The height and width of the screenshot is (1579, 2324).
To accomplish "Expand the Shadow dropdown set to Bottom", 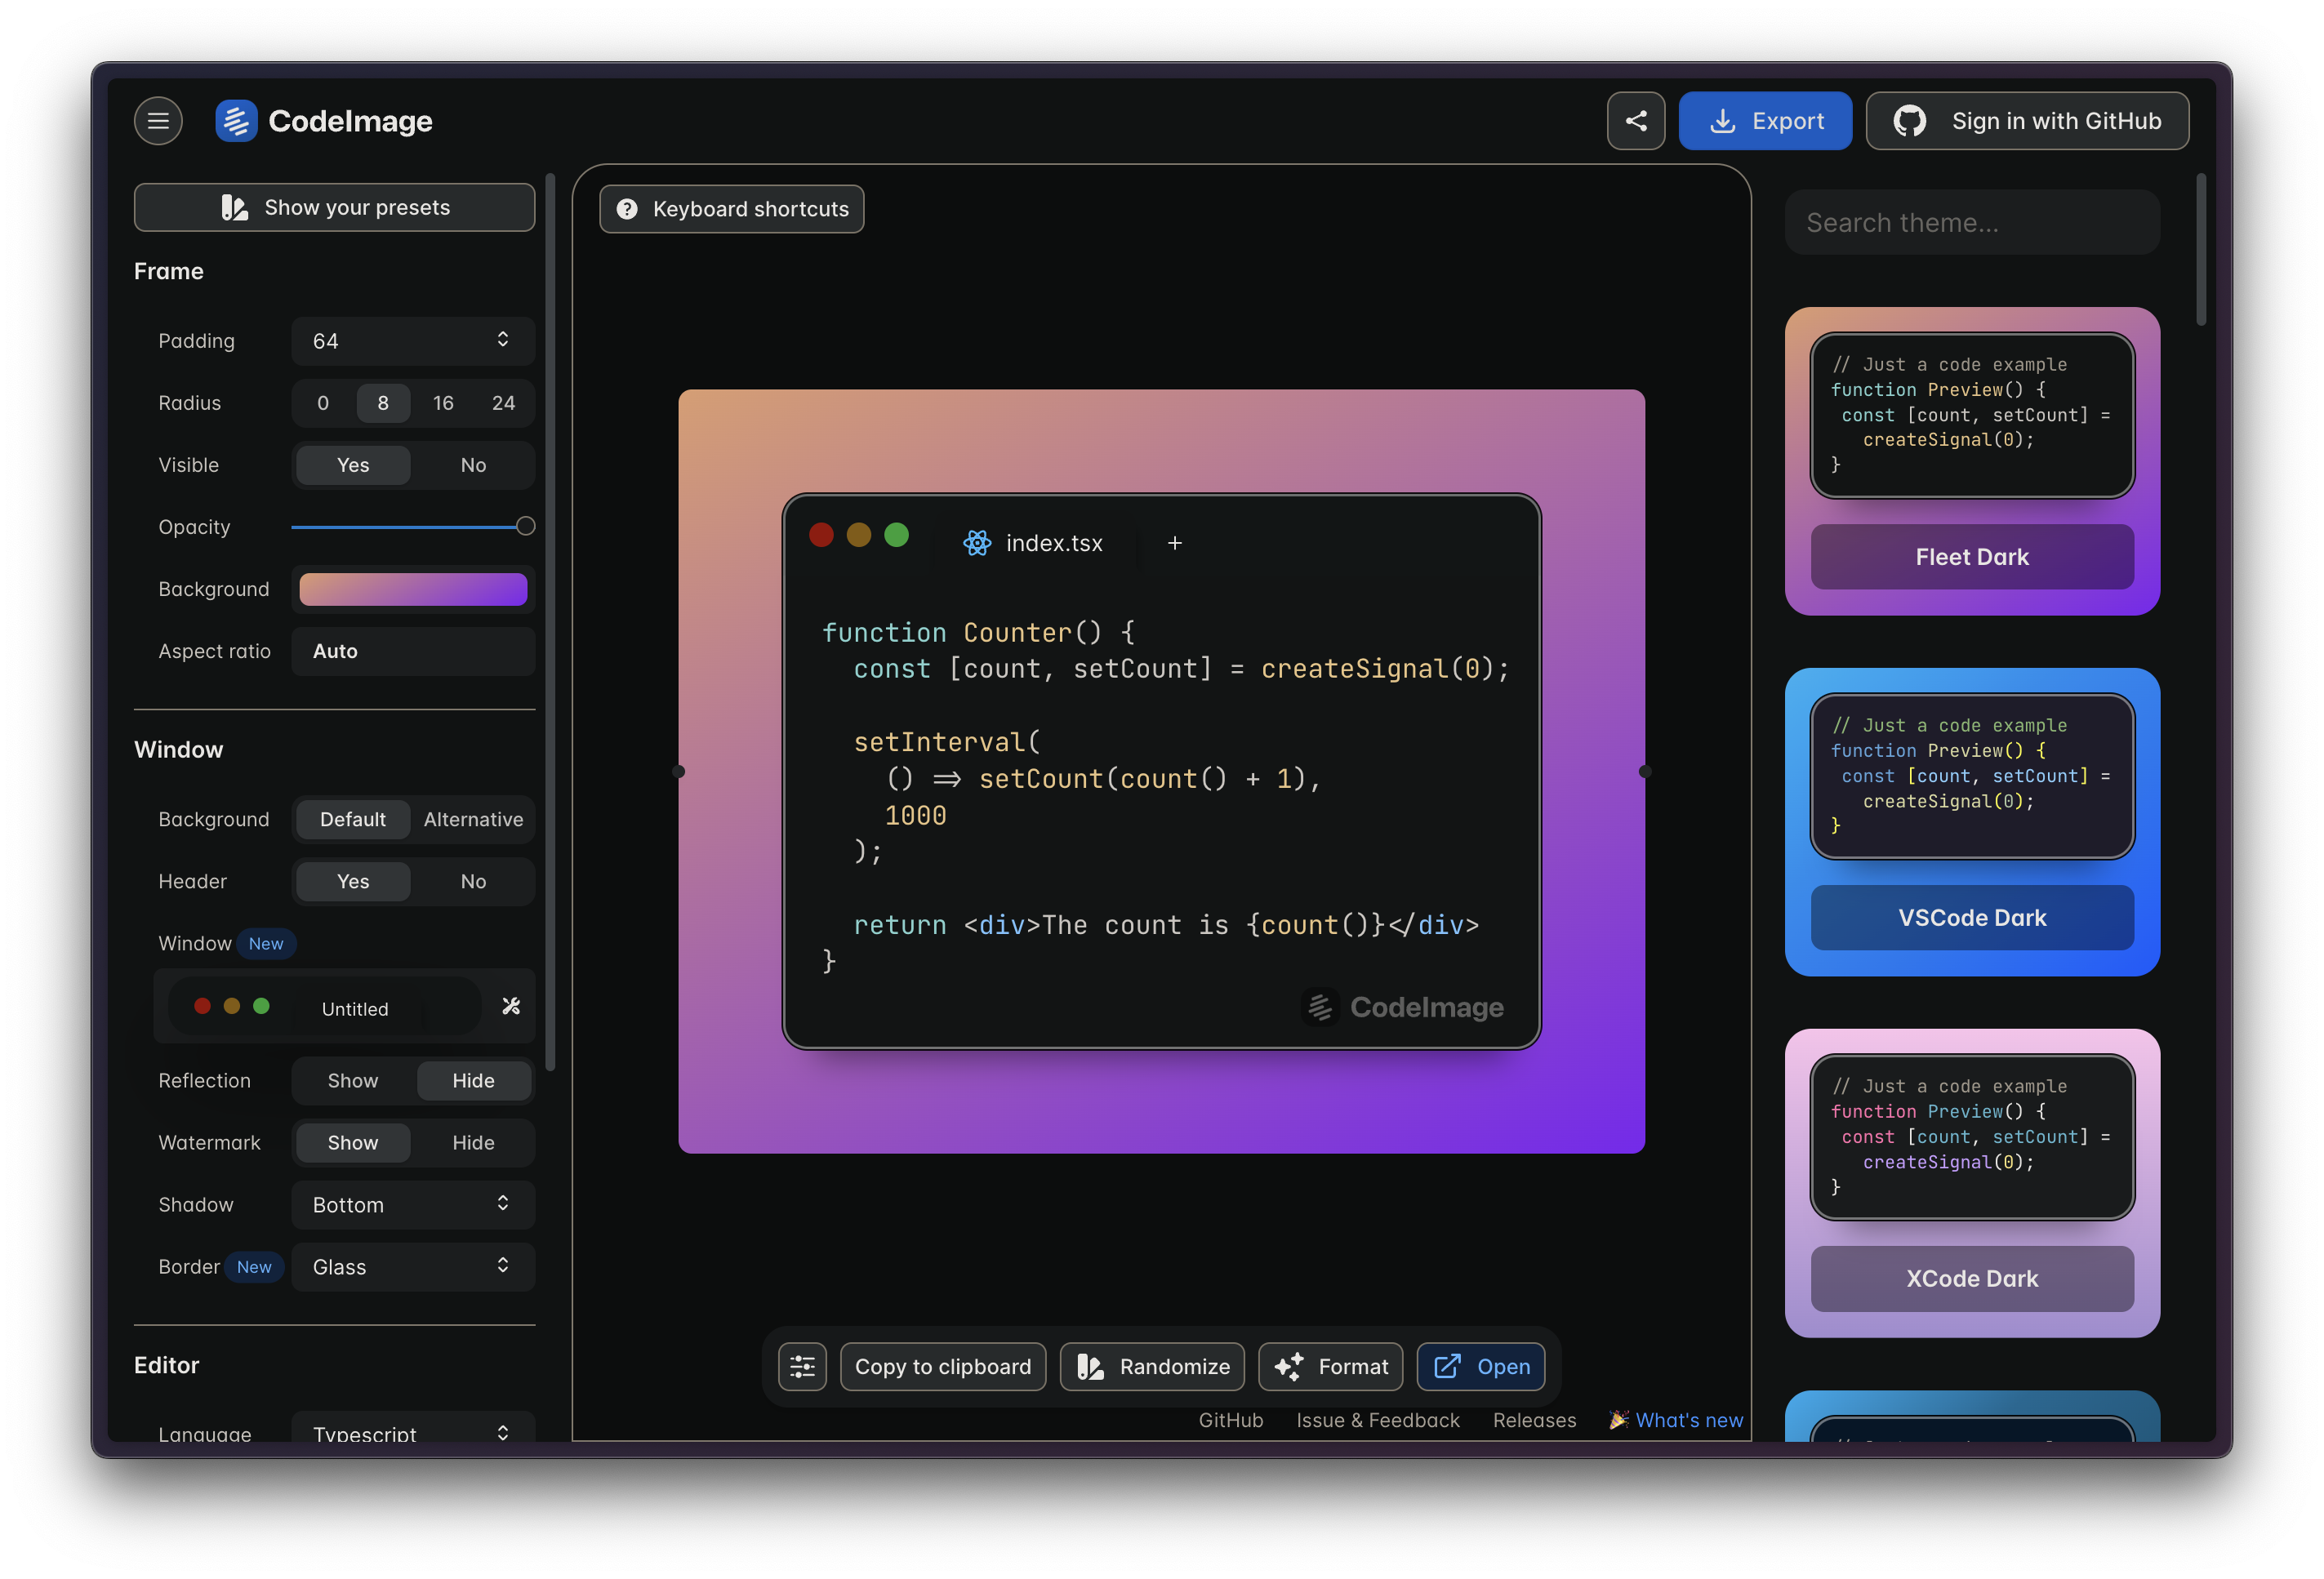I will coord(413,1204).
